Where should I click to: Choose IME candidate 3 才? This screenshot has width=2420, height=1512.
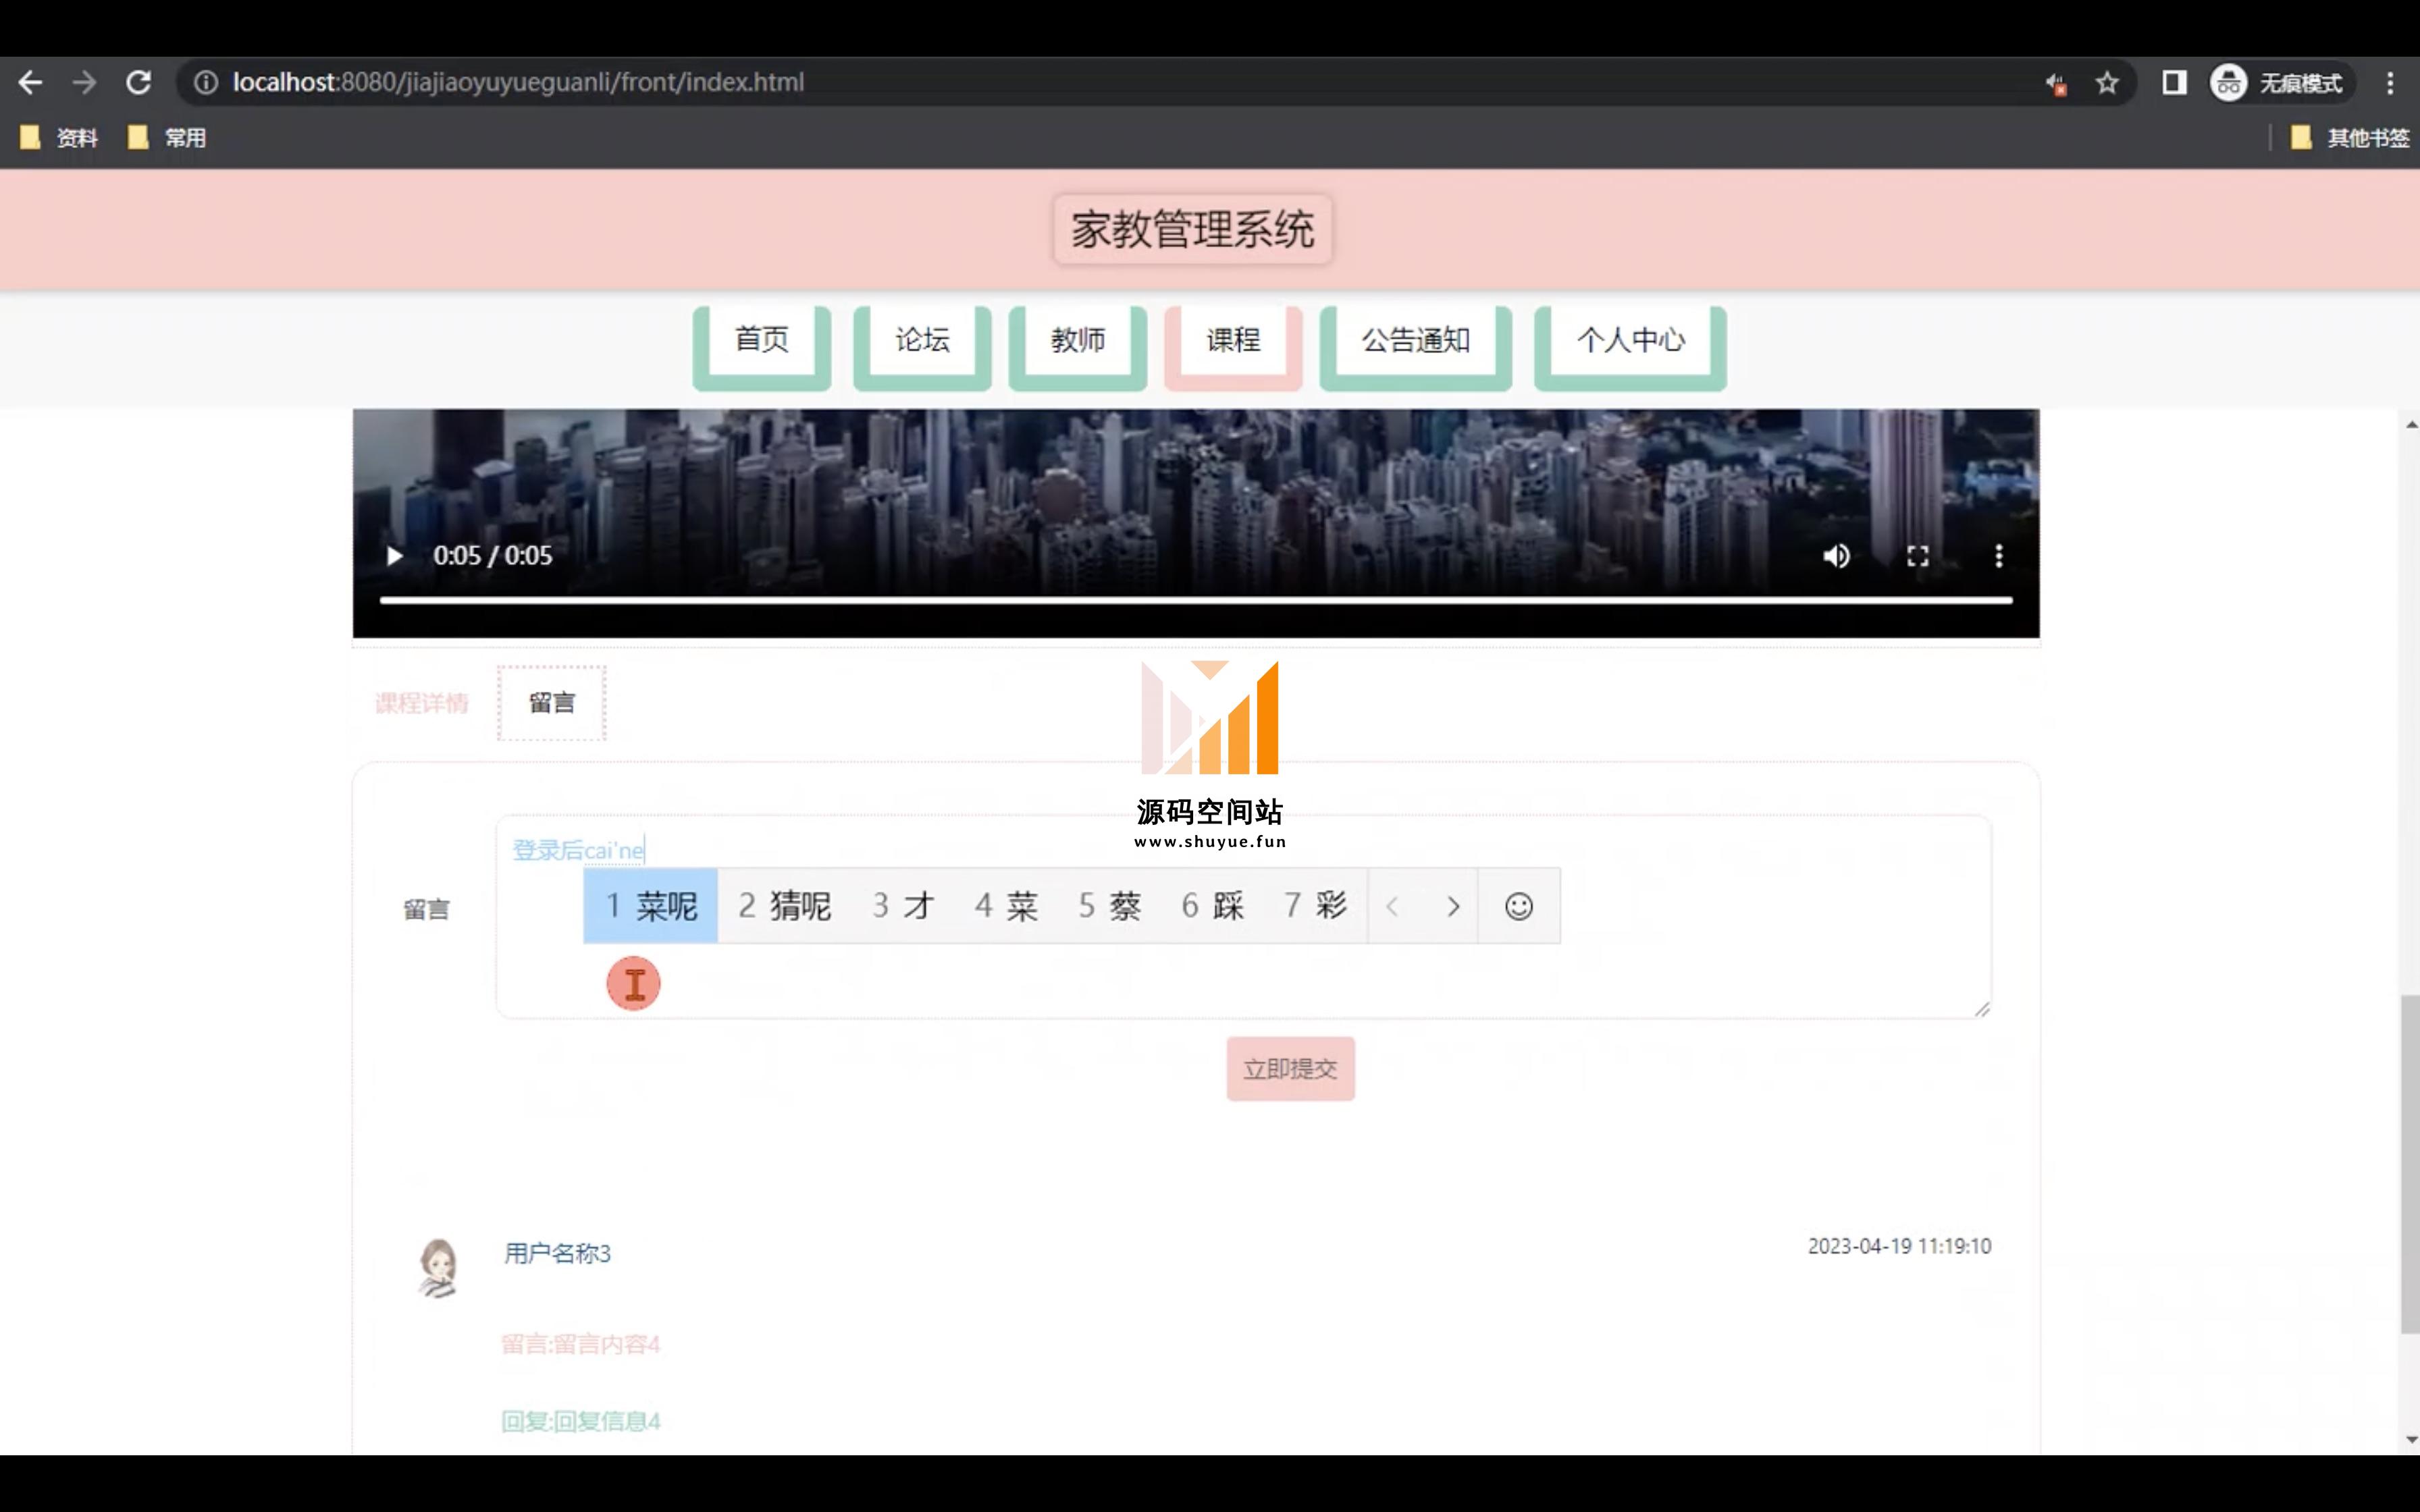903,906
